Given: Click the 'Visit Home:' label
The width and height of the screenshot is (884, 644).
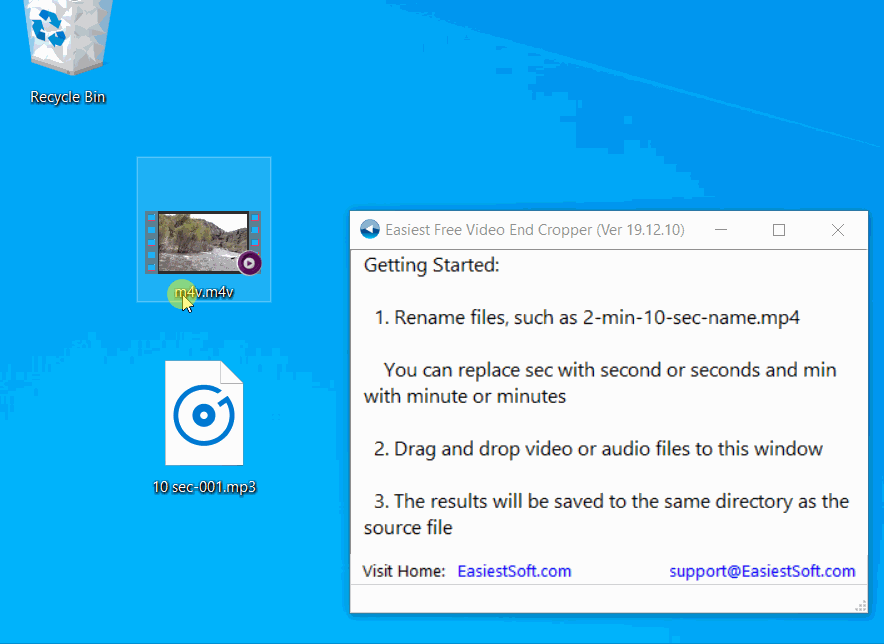Looking at the screenshot, I should [x=404, y=571].
